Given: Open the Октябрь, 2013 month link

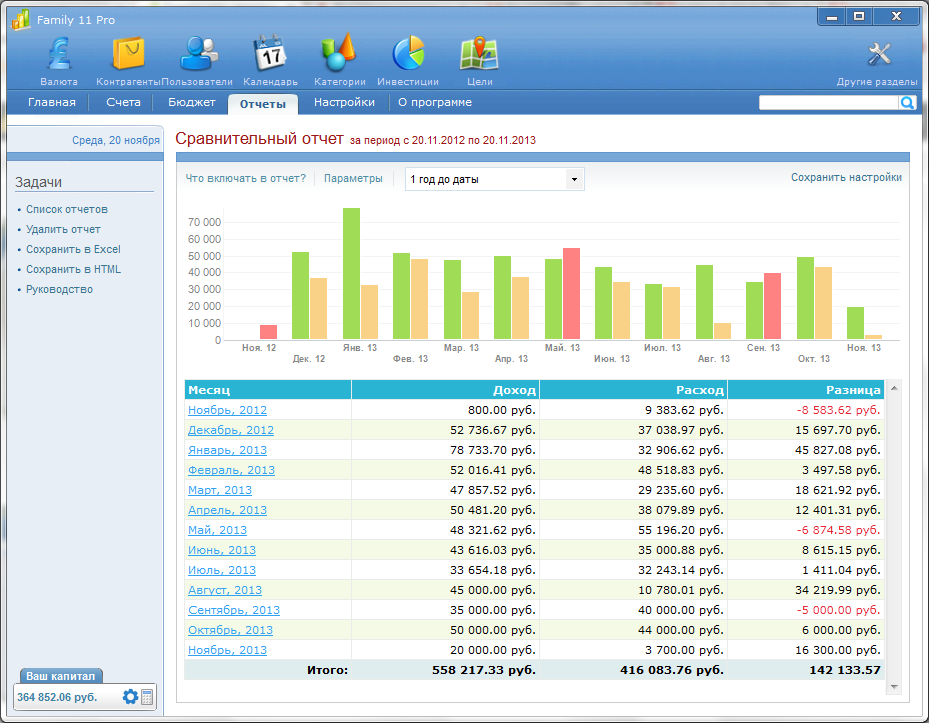Looking at the screenshot, I should pos(230,630).
